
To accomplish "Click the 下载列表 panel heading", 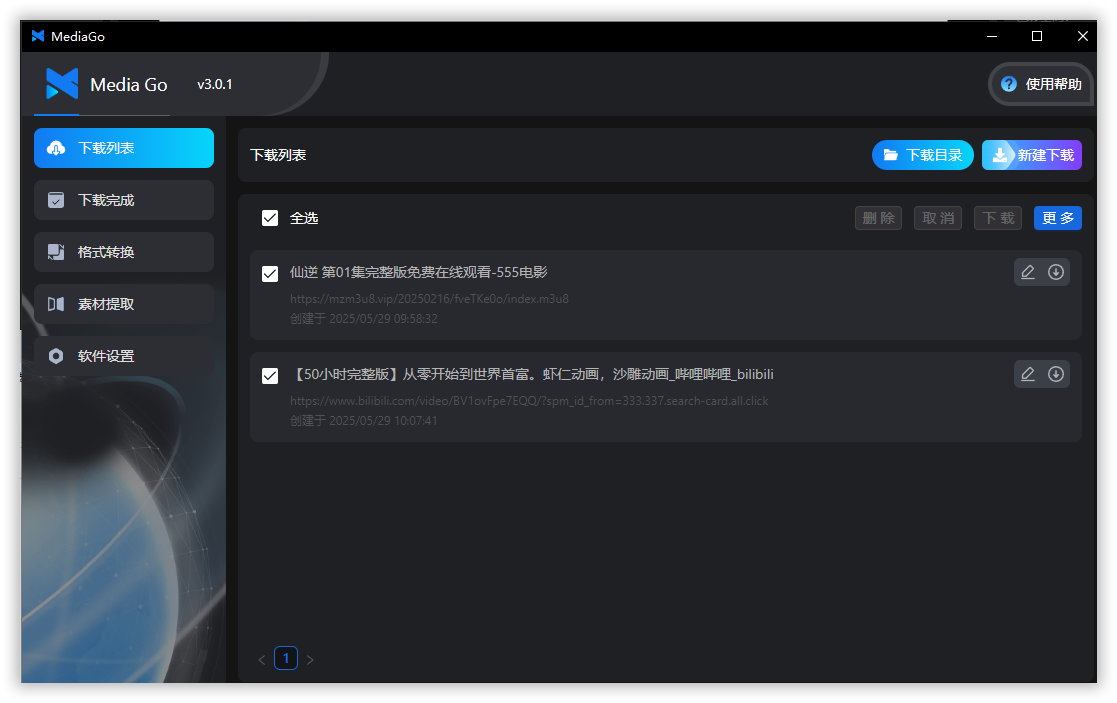I will click(x=279, y=155).
